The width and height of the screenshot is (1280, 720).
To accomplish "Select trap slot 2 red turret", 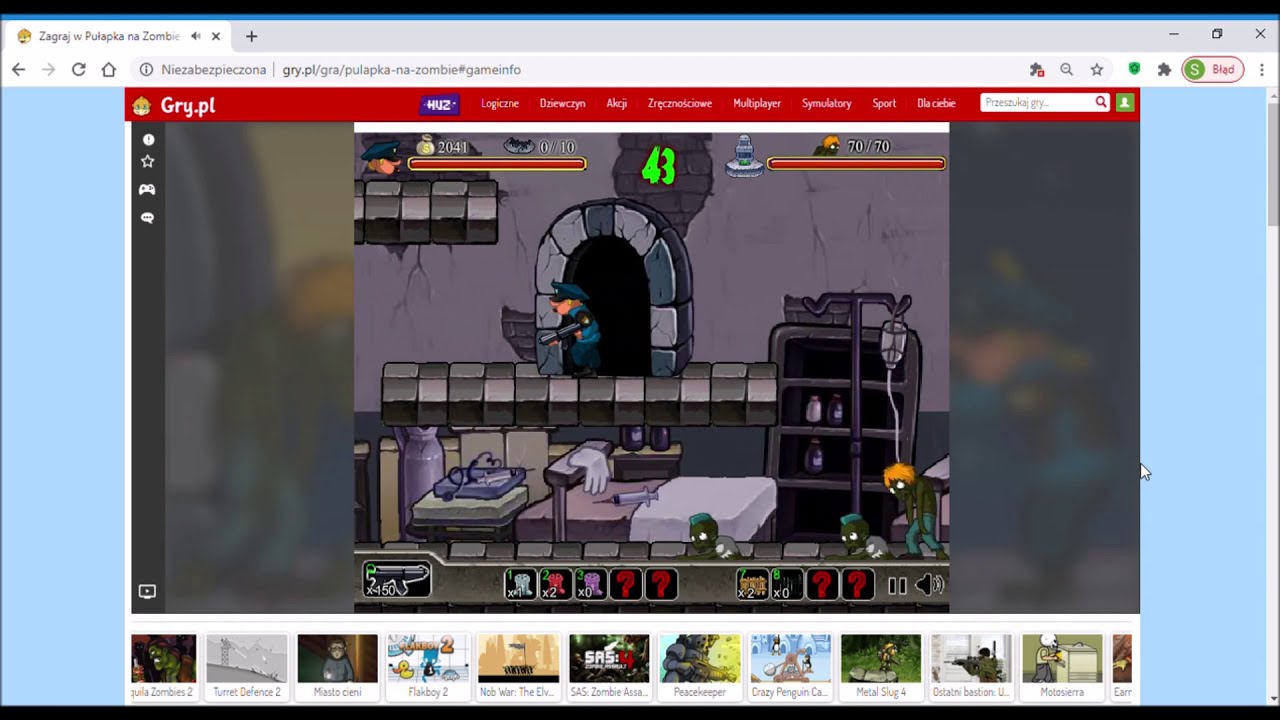I will point(555,584).
